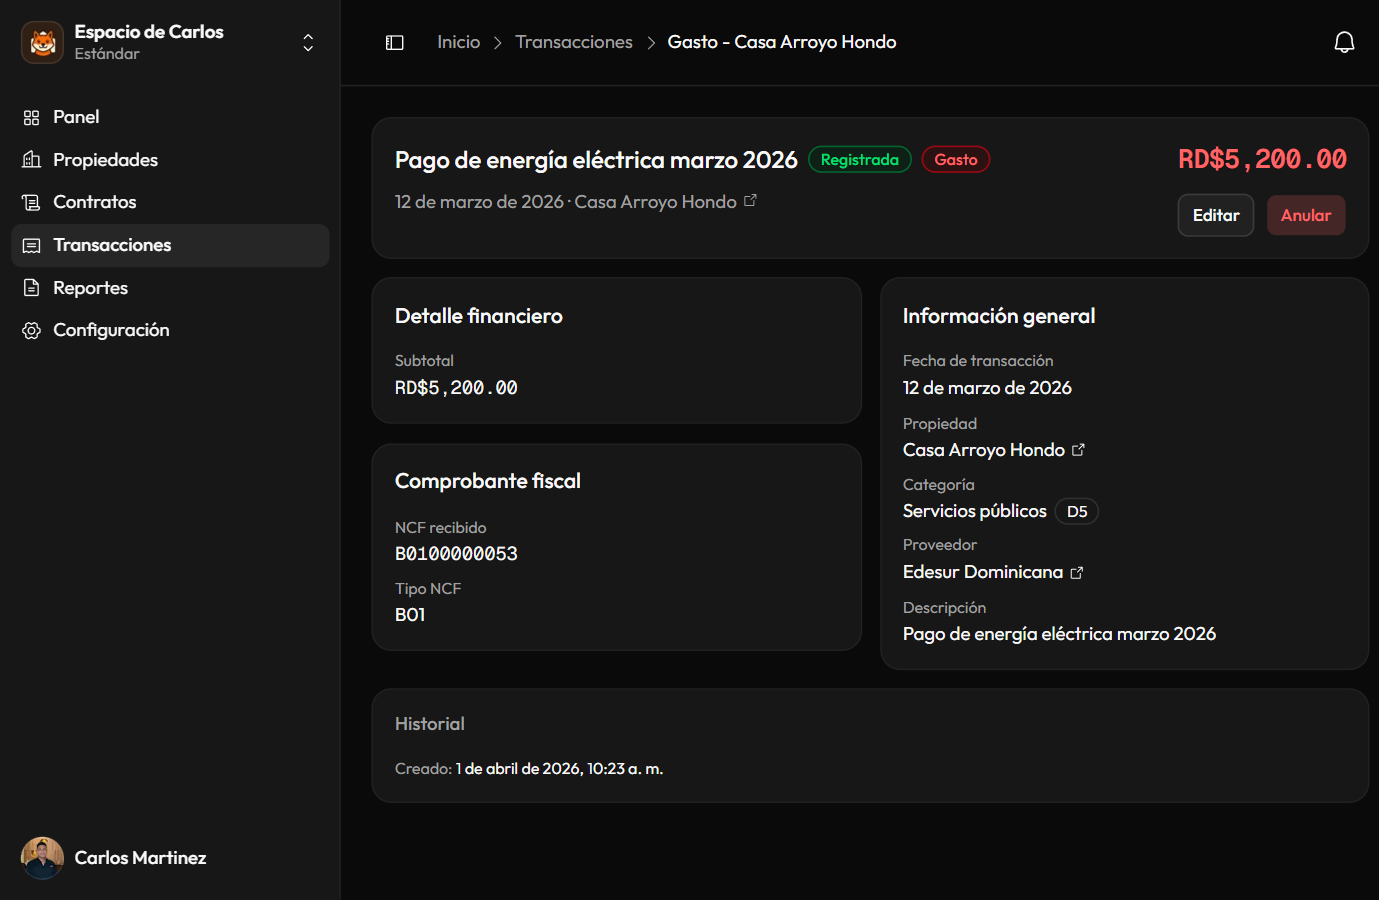Click the Historial heading
The width and height of the screenshot is (1379, 900).
[430, 724]
